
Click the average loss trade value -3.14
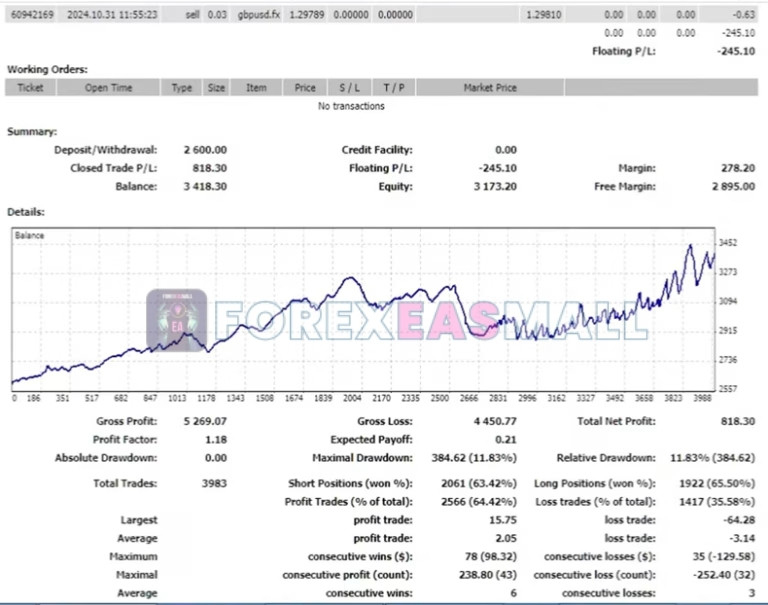coord(742,538)
